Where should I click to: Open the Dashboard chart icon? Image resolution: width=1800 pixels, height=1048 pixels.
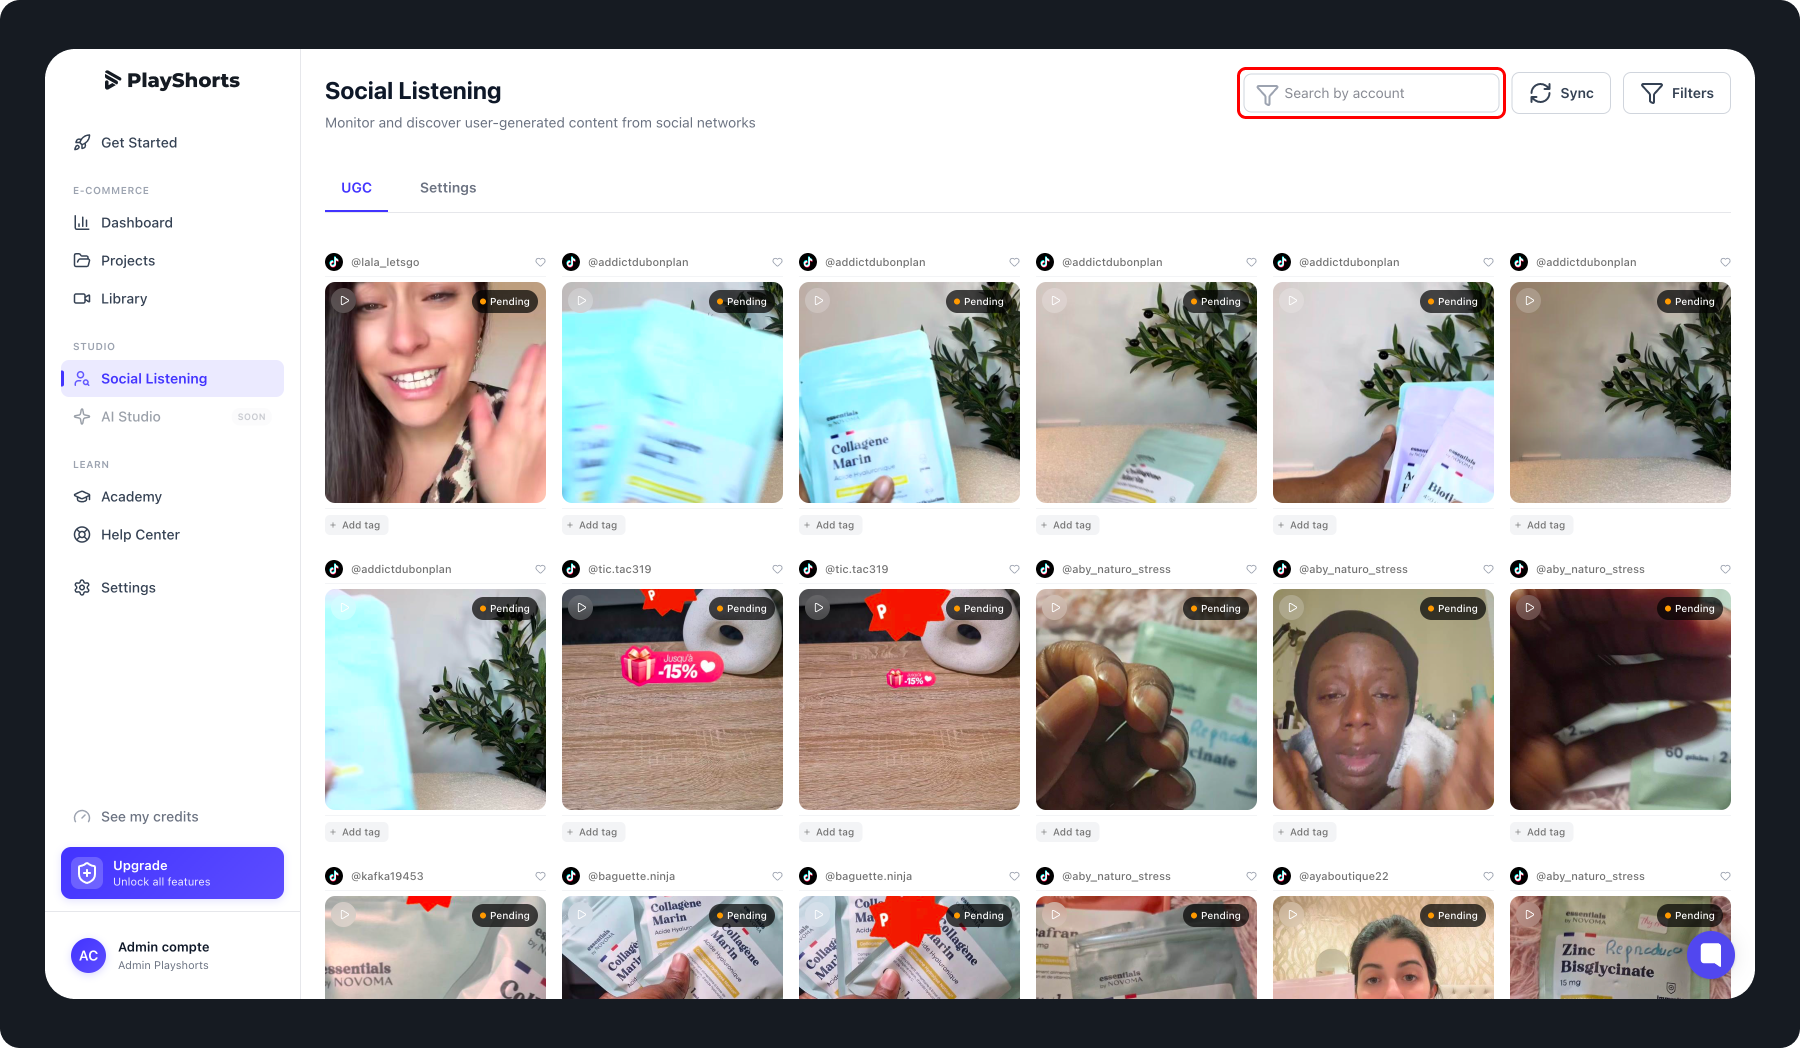pos(82,223)
